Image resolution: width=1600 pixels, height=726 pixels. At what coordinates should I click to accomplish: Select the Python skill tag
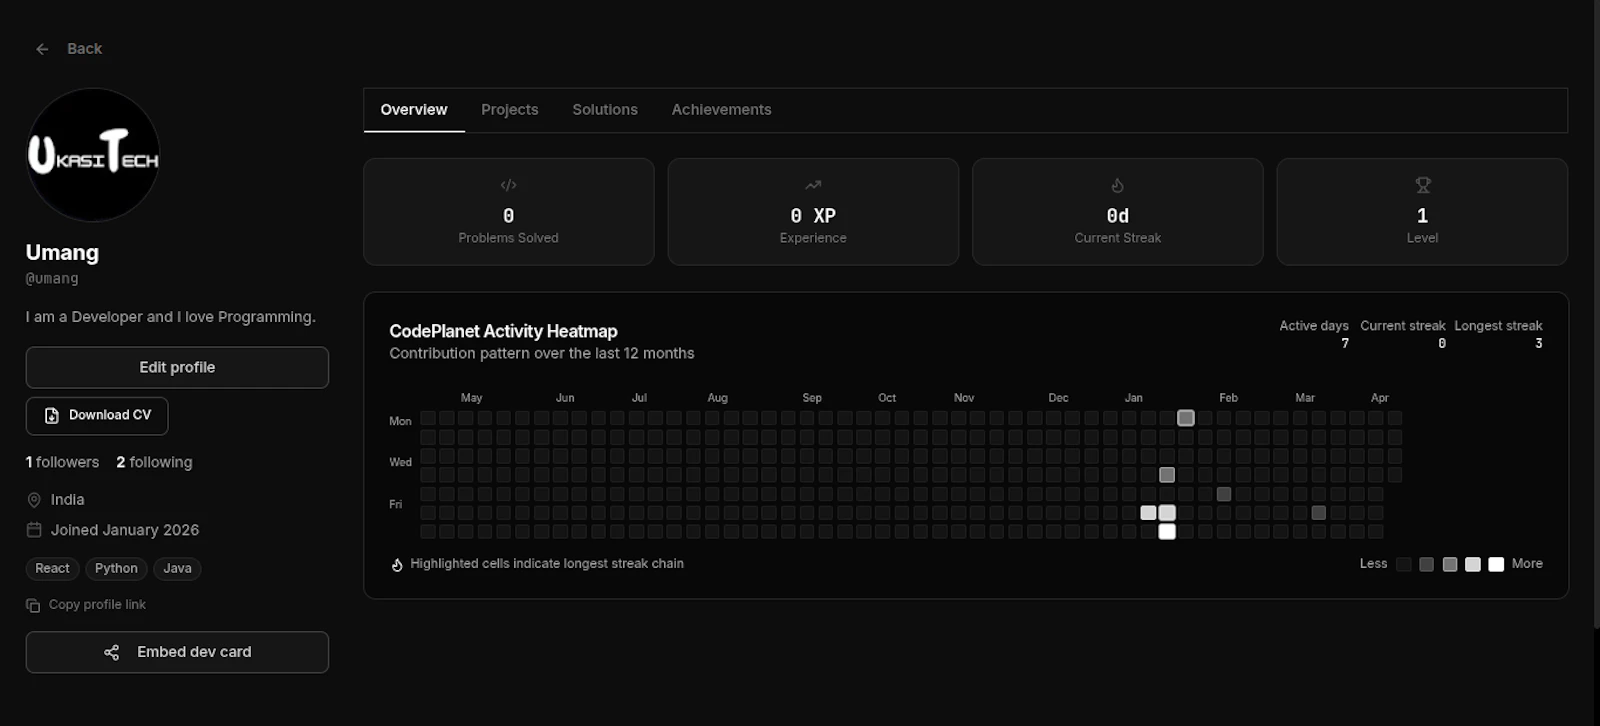pyautogui.click(x=116, y=568)
